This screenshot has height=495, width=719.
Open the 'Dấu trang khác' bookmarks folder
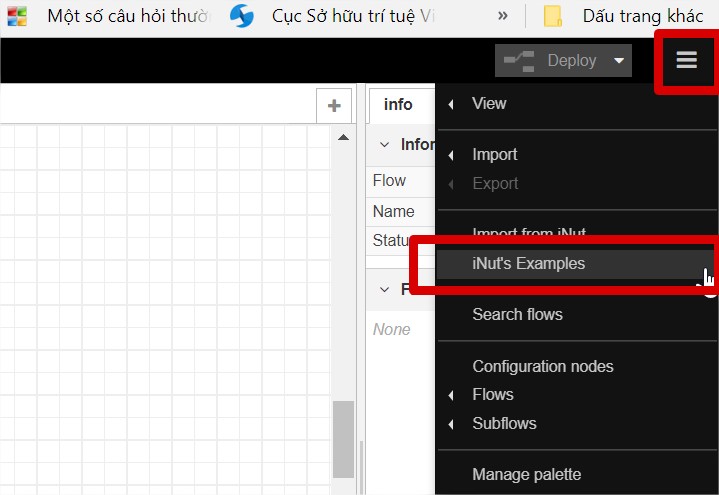[623, 16]
